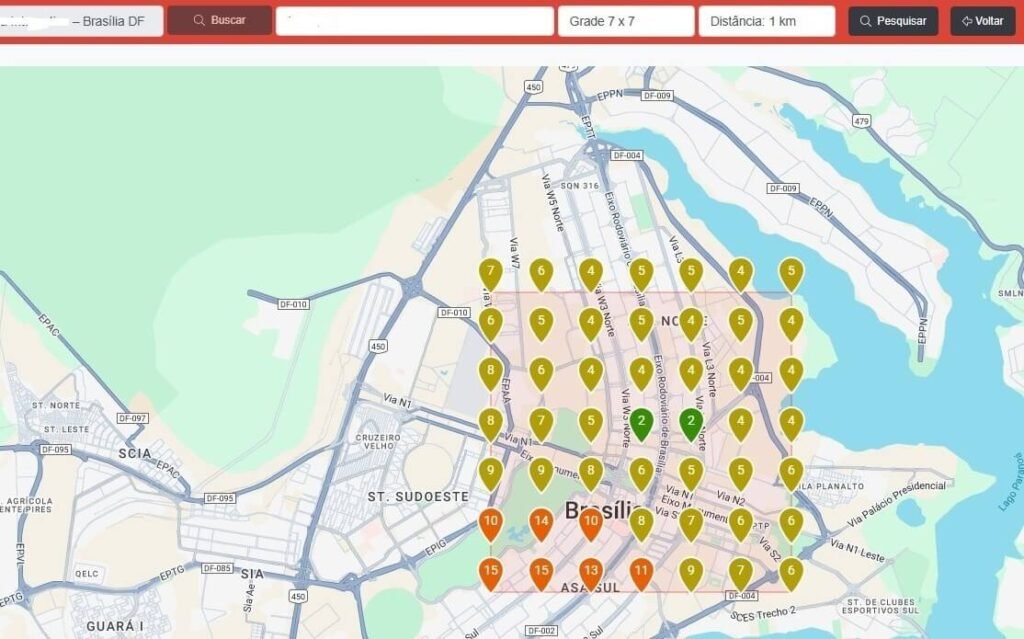
Task: Click the orange map pin numbered 14
Action: coord(541,522)
